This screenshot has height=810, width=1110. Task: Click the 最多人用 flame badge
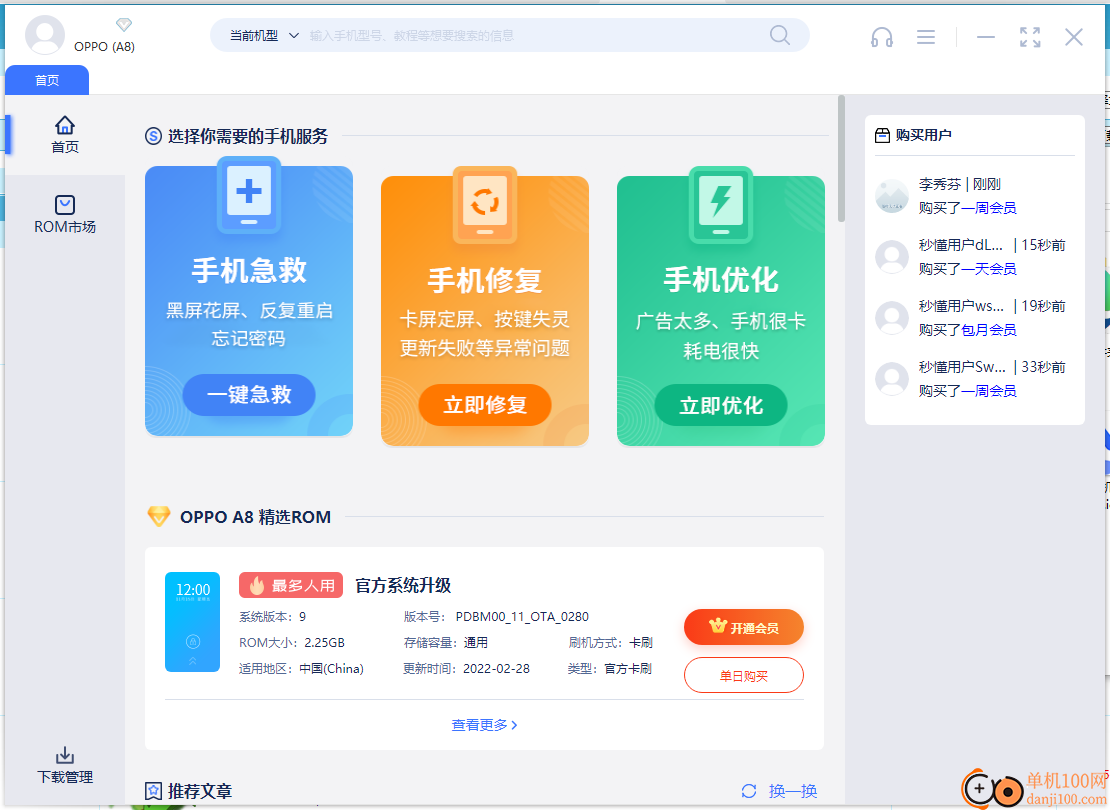click(291, 586)
